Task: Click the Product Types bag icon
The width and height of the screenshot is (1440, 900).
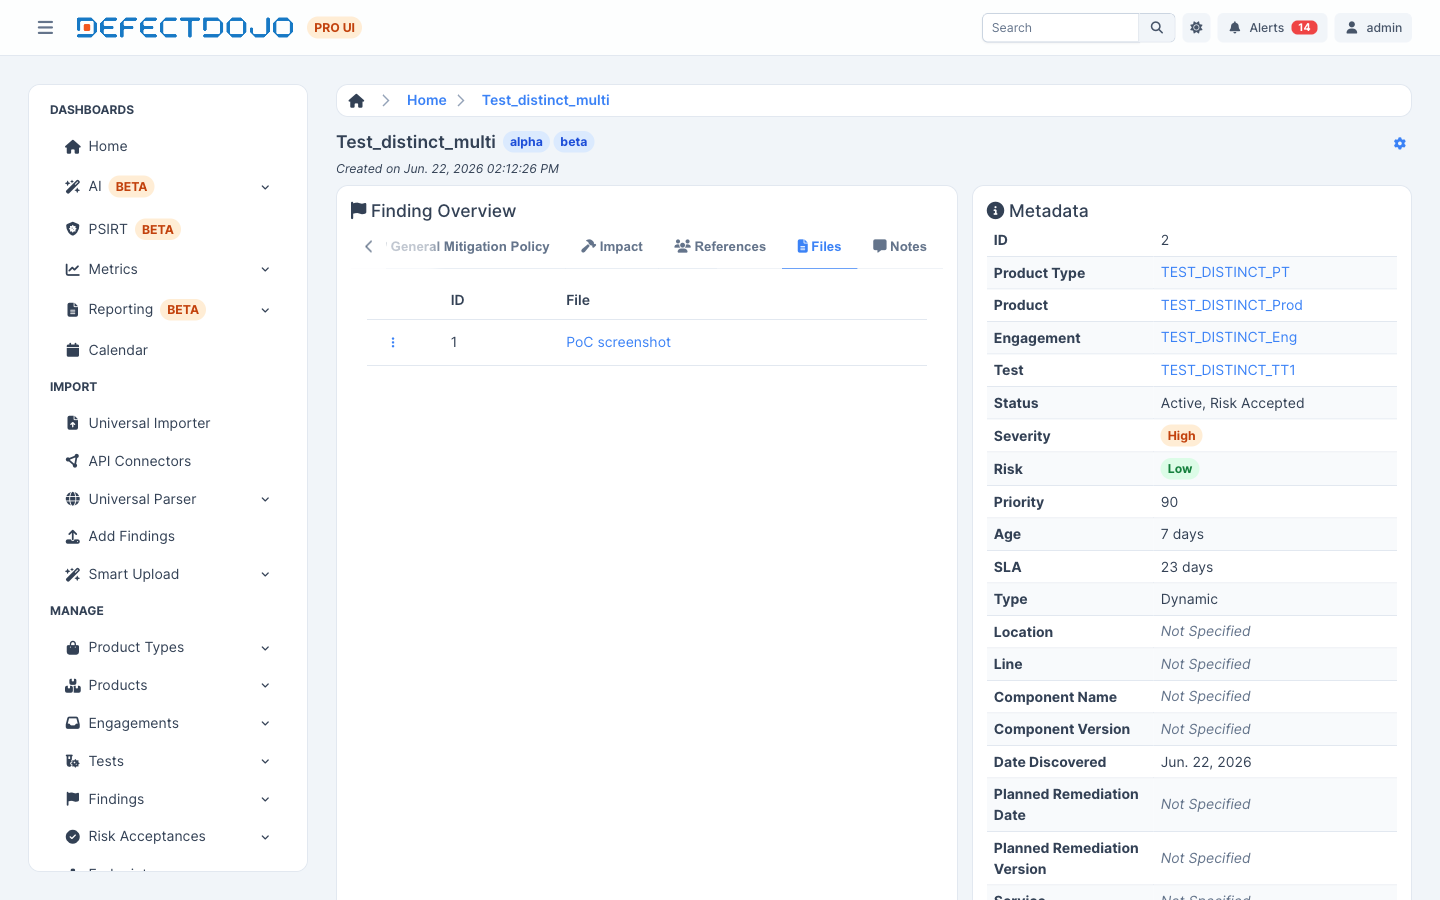Action: 72,648
